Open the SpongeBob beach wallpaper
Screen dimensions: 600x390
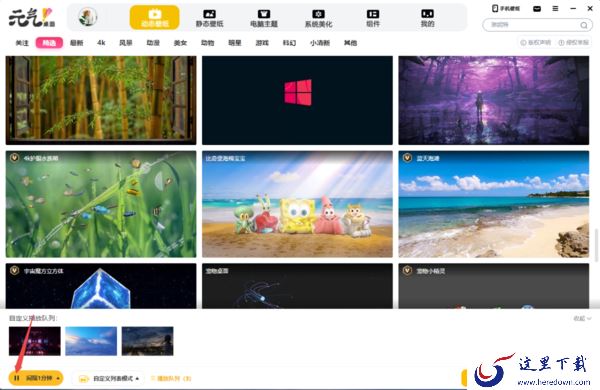[x=297, y=204]
